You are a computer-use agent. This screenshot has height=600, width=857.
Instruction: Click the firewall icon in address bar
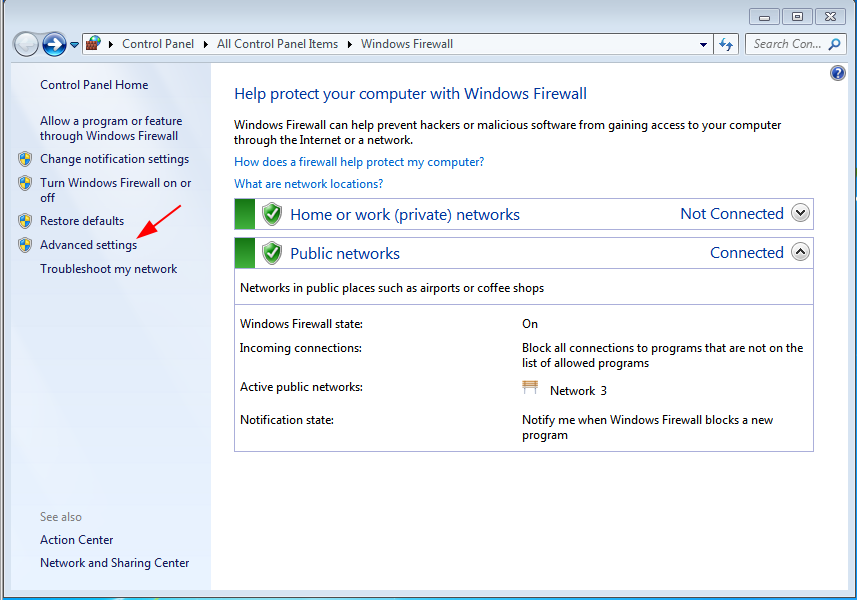click(x=94, y=44)
